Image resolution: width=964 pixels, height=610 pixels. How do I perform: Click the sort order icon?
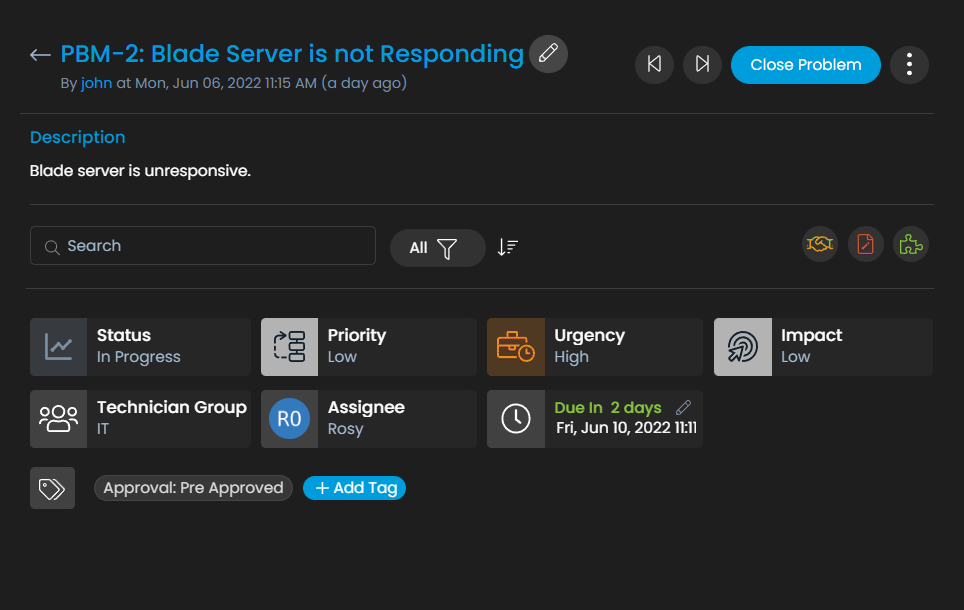pyautogui.click(x=508, y=247)
